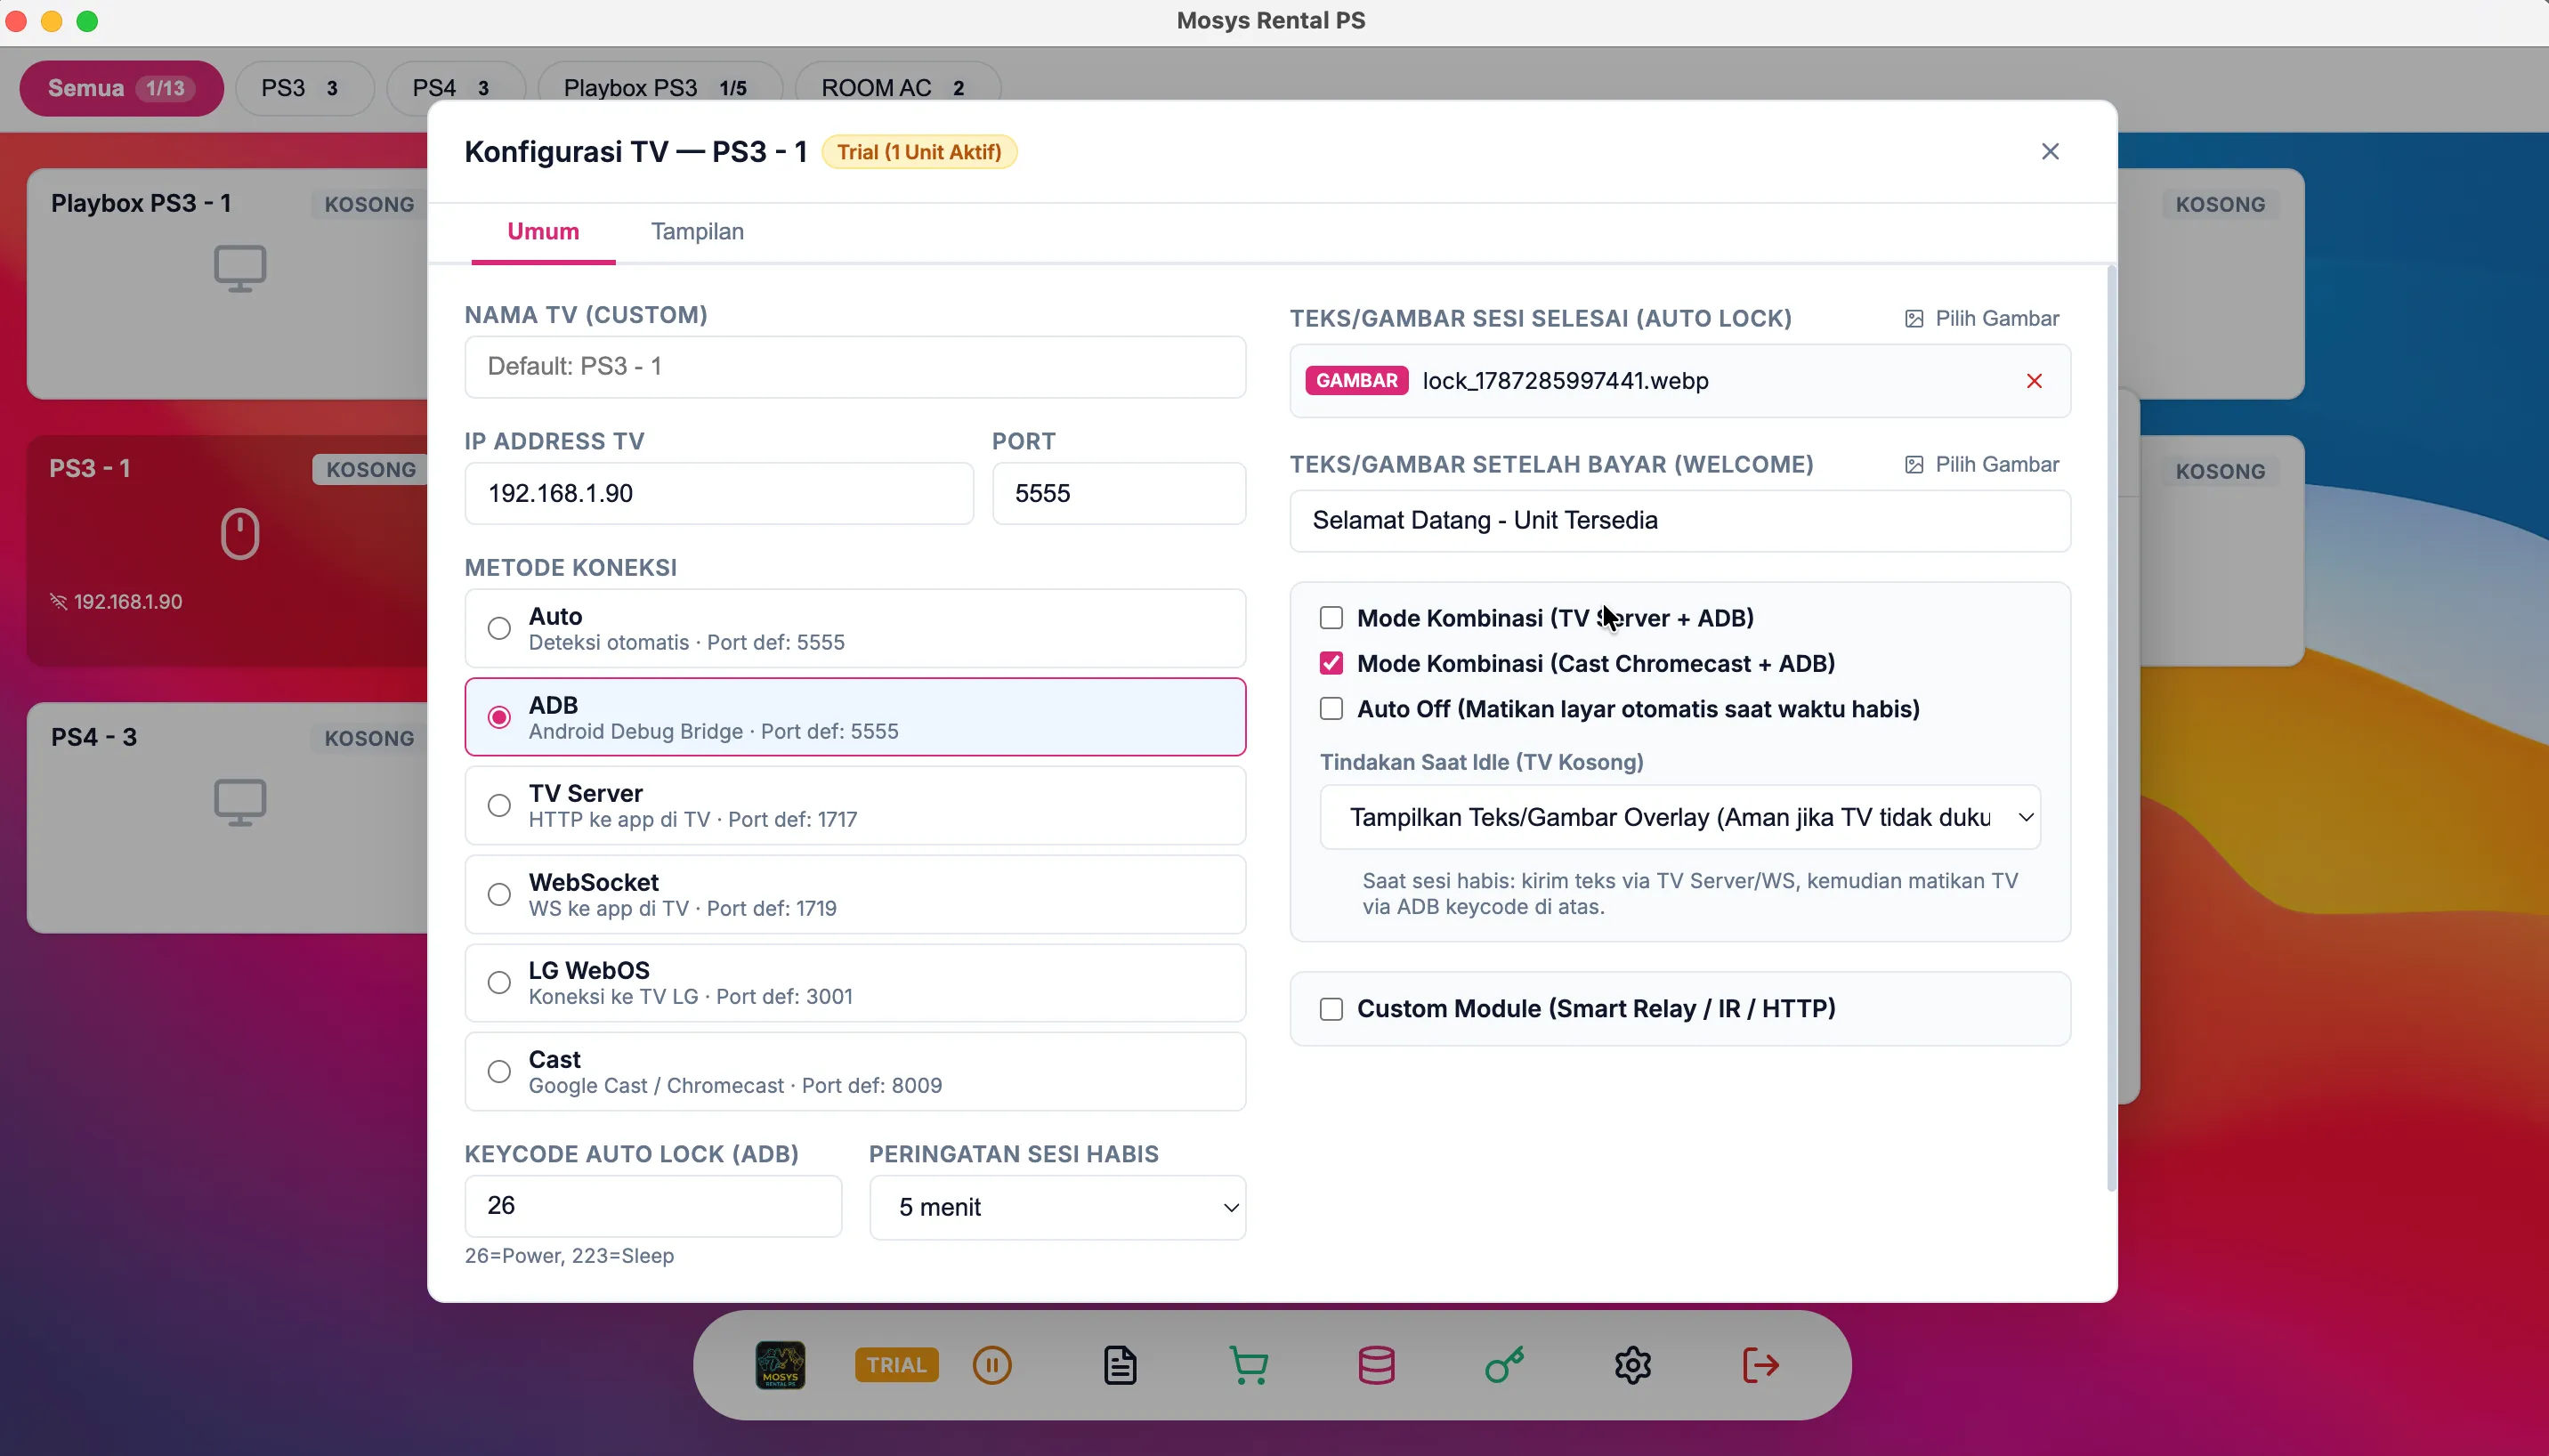Select ADB connection method radio
This screenshot has width=2549, height=1456.
499,717
